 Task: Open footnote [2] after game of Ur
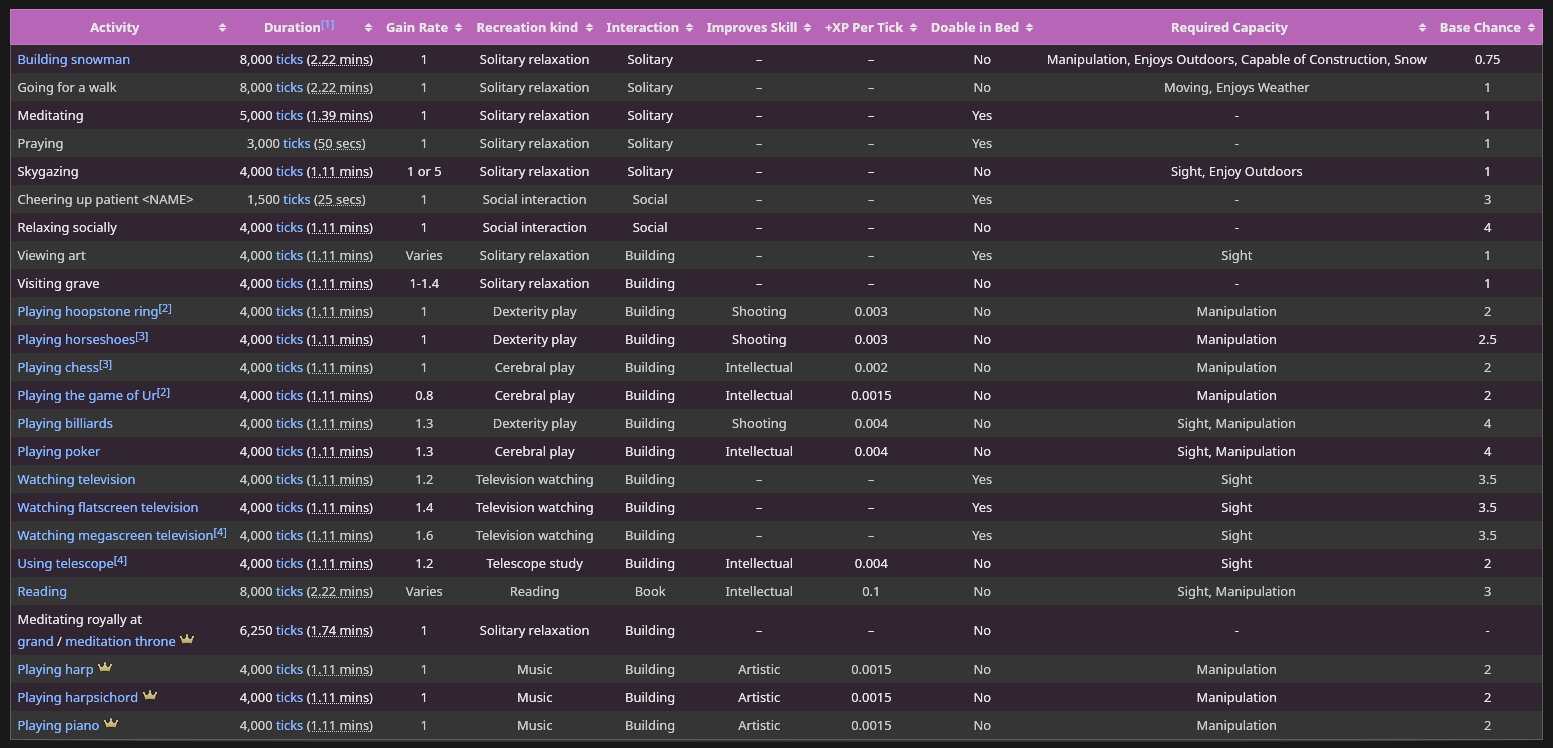(x=164, y=392)
